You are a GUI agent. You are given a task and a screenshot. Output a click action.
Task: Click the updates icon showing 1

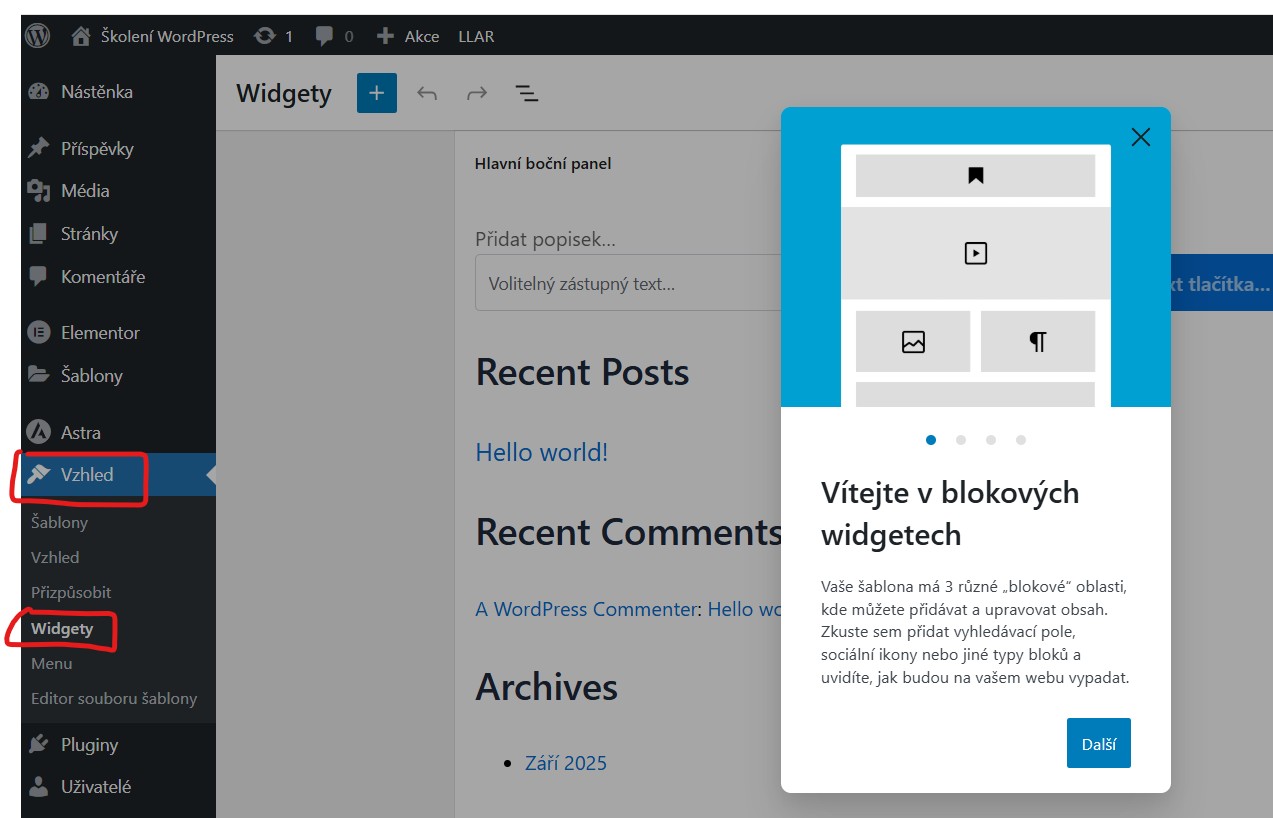pyautogui.click(x=265, y=35)
